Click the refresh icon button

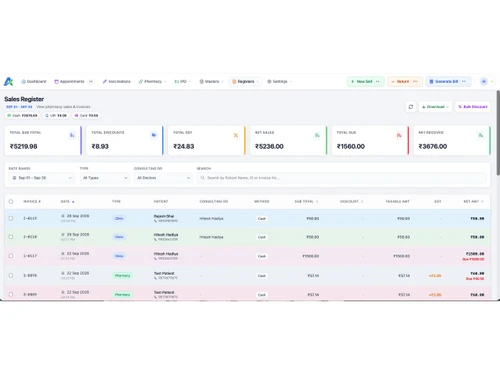point(411,107)
